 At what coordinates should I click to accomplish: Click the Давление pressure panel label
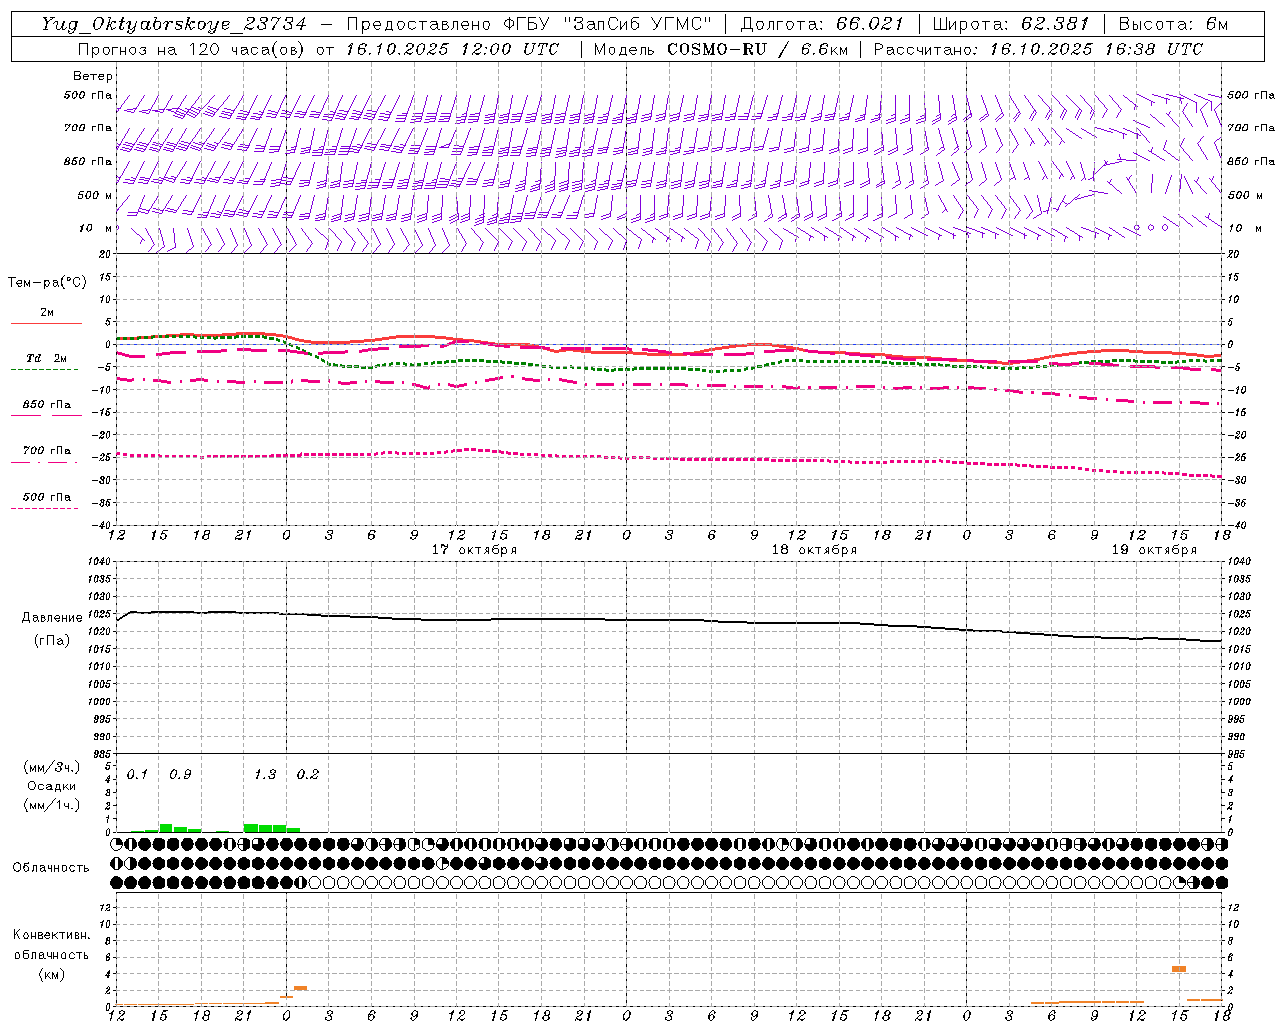tap(52, 618)
